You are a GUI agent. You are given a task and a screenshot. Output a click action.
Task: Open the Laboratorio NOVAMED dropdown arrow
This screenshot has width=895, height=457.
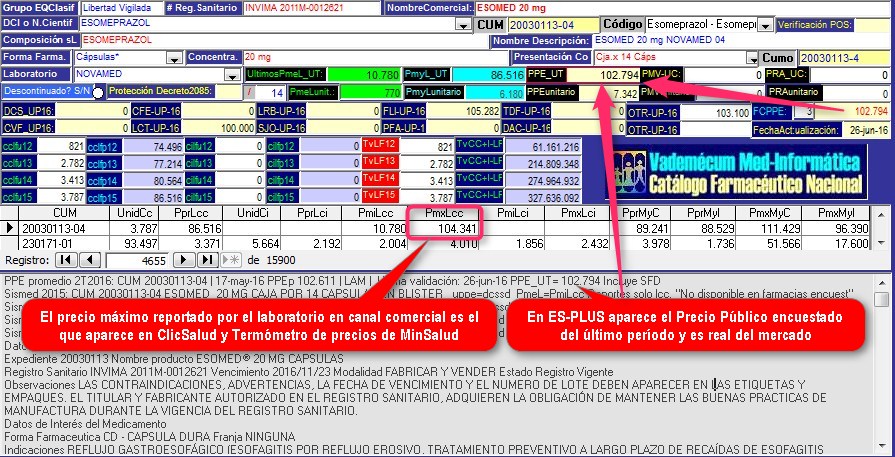click(x=232, y=75)
